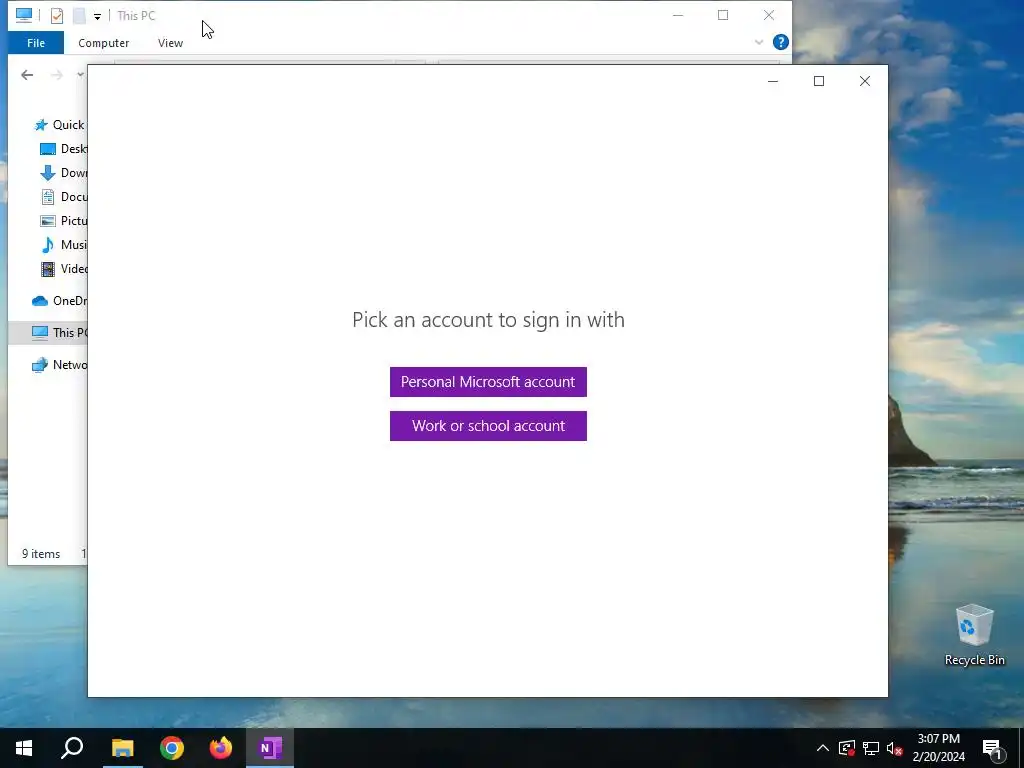The width and height of the screenshot is (1024, 768).
Task: Launch Firefox from the taskbar
Action: (221, 748)
